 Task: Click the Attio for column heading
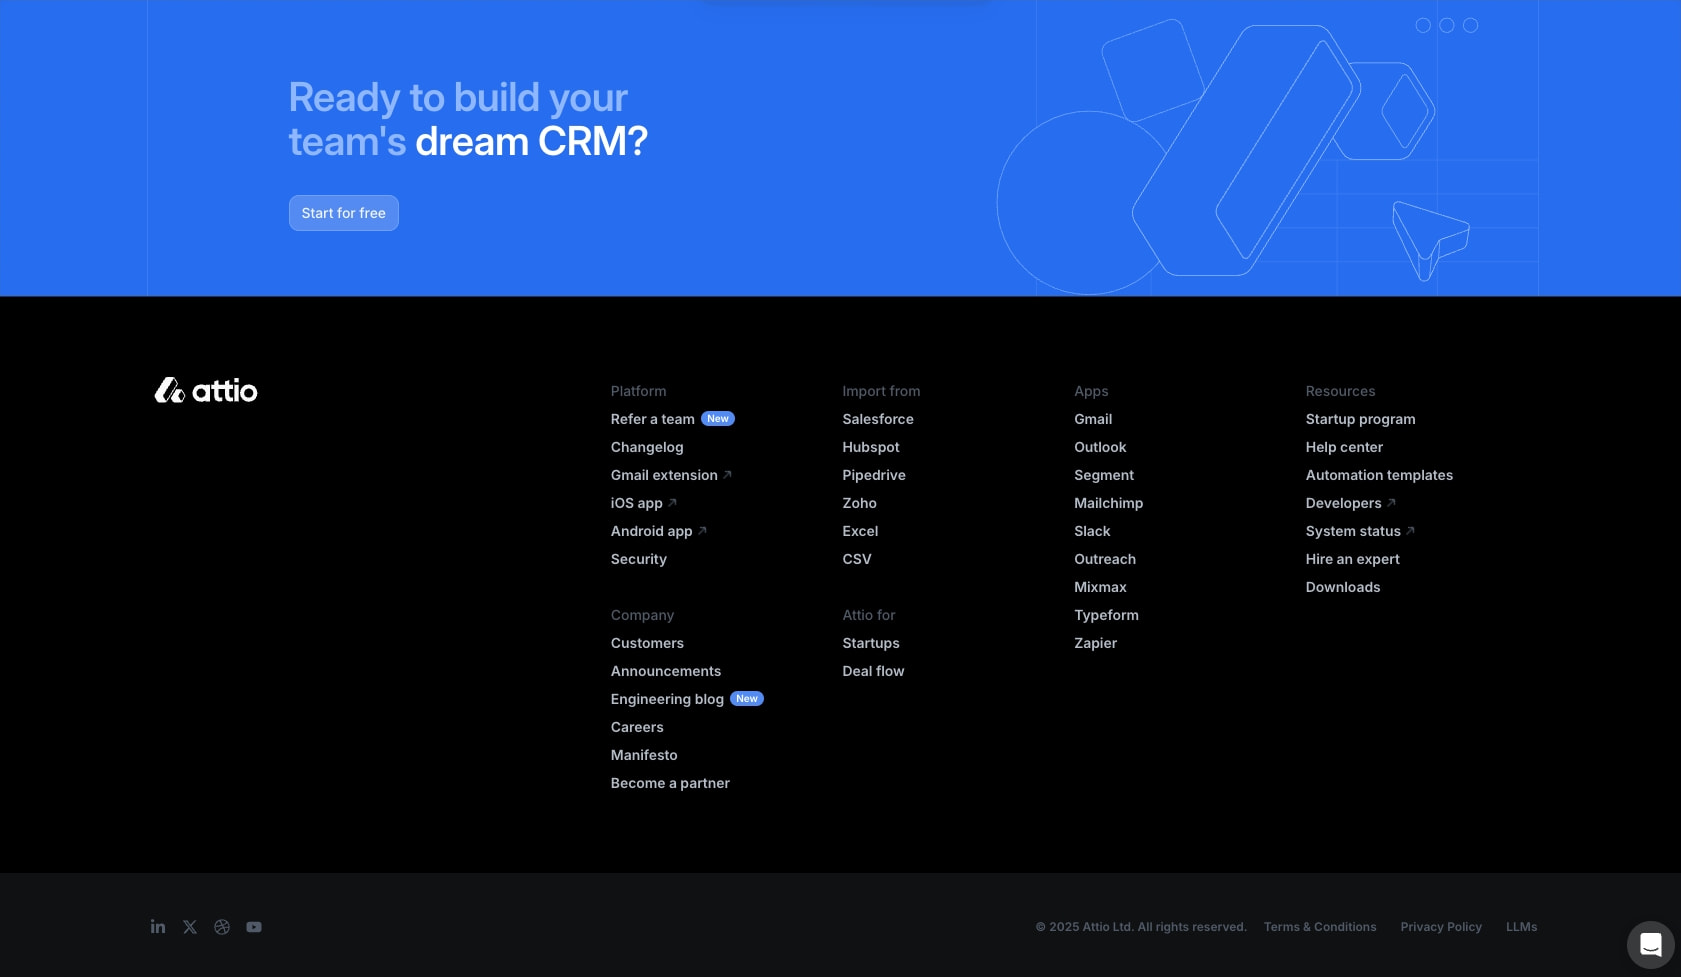point(869,615)
